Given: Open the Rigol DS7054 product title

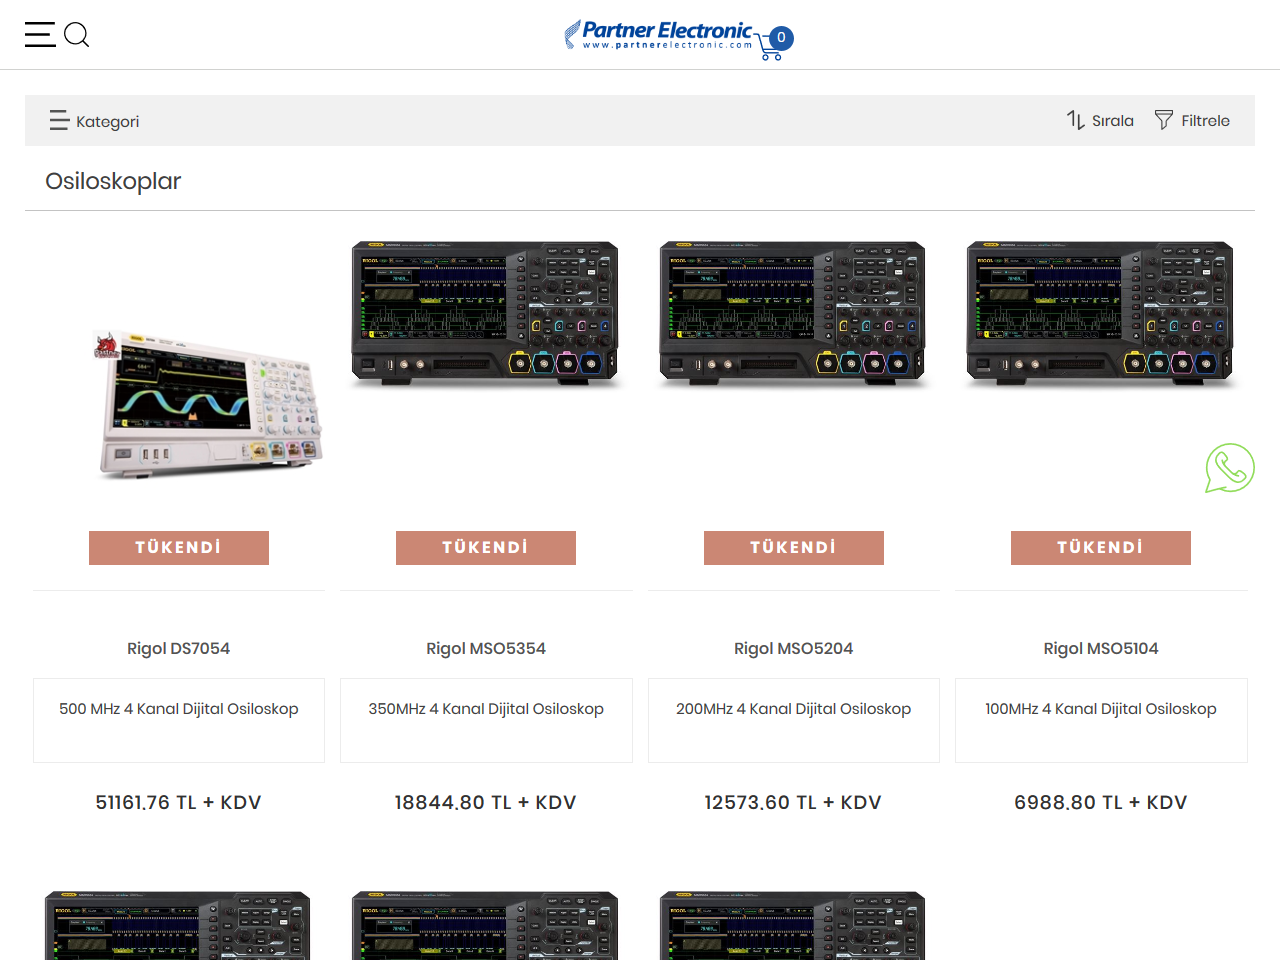Looking at the screenshot, I should tap(179, 648).
